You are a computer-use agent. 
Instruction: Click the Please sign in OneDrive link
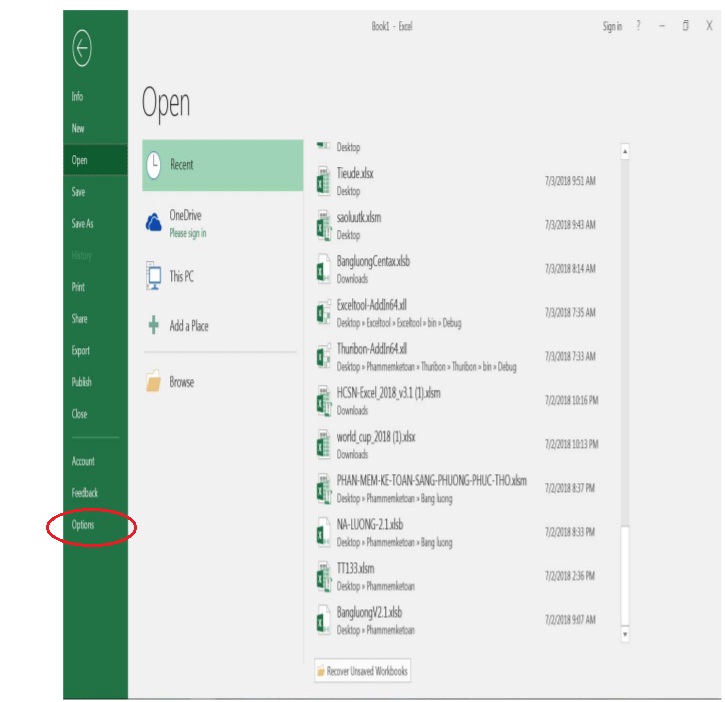coord(188,233)
